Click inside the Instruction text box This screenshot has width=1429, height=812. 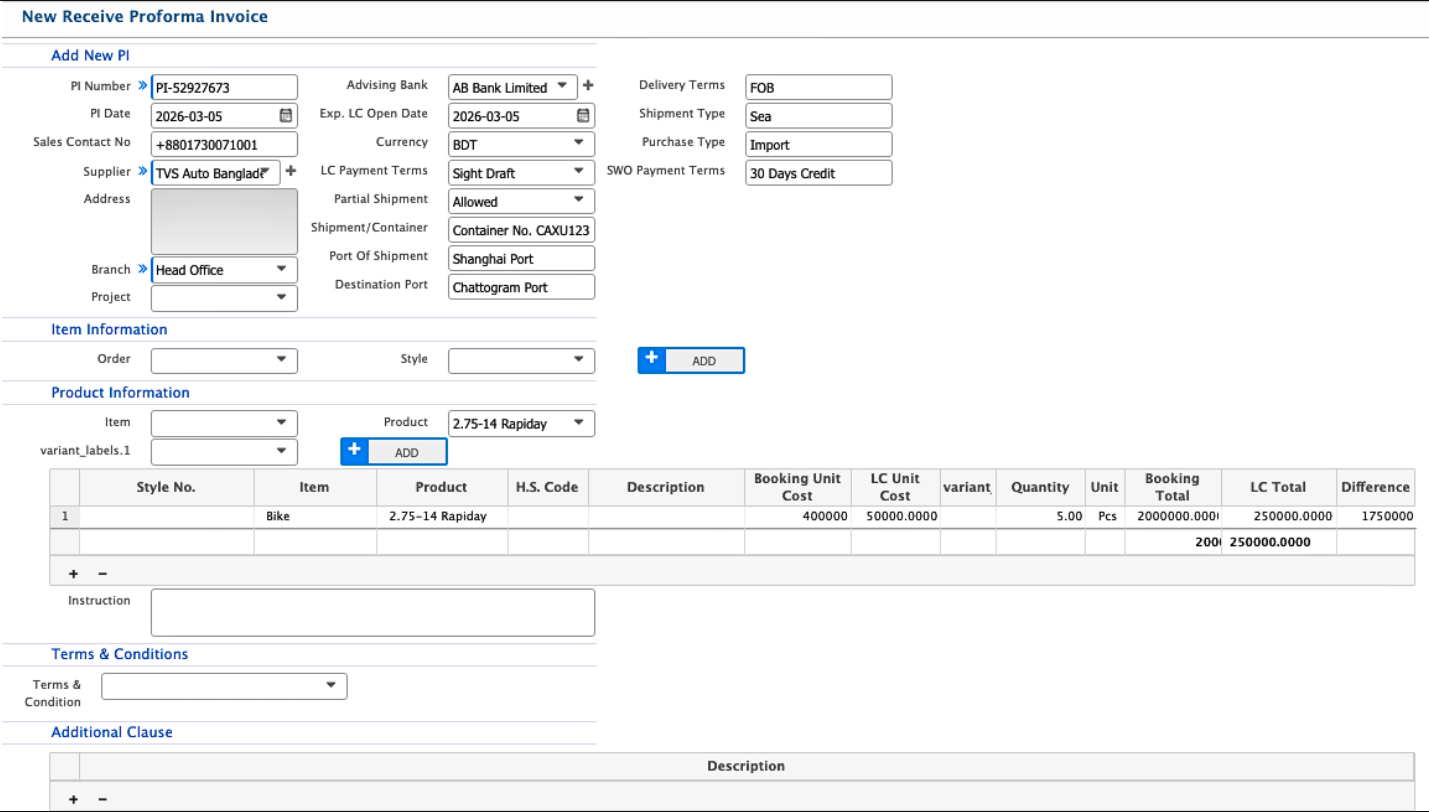click(372, 611)
